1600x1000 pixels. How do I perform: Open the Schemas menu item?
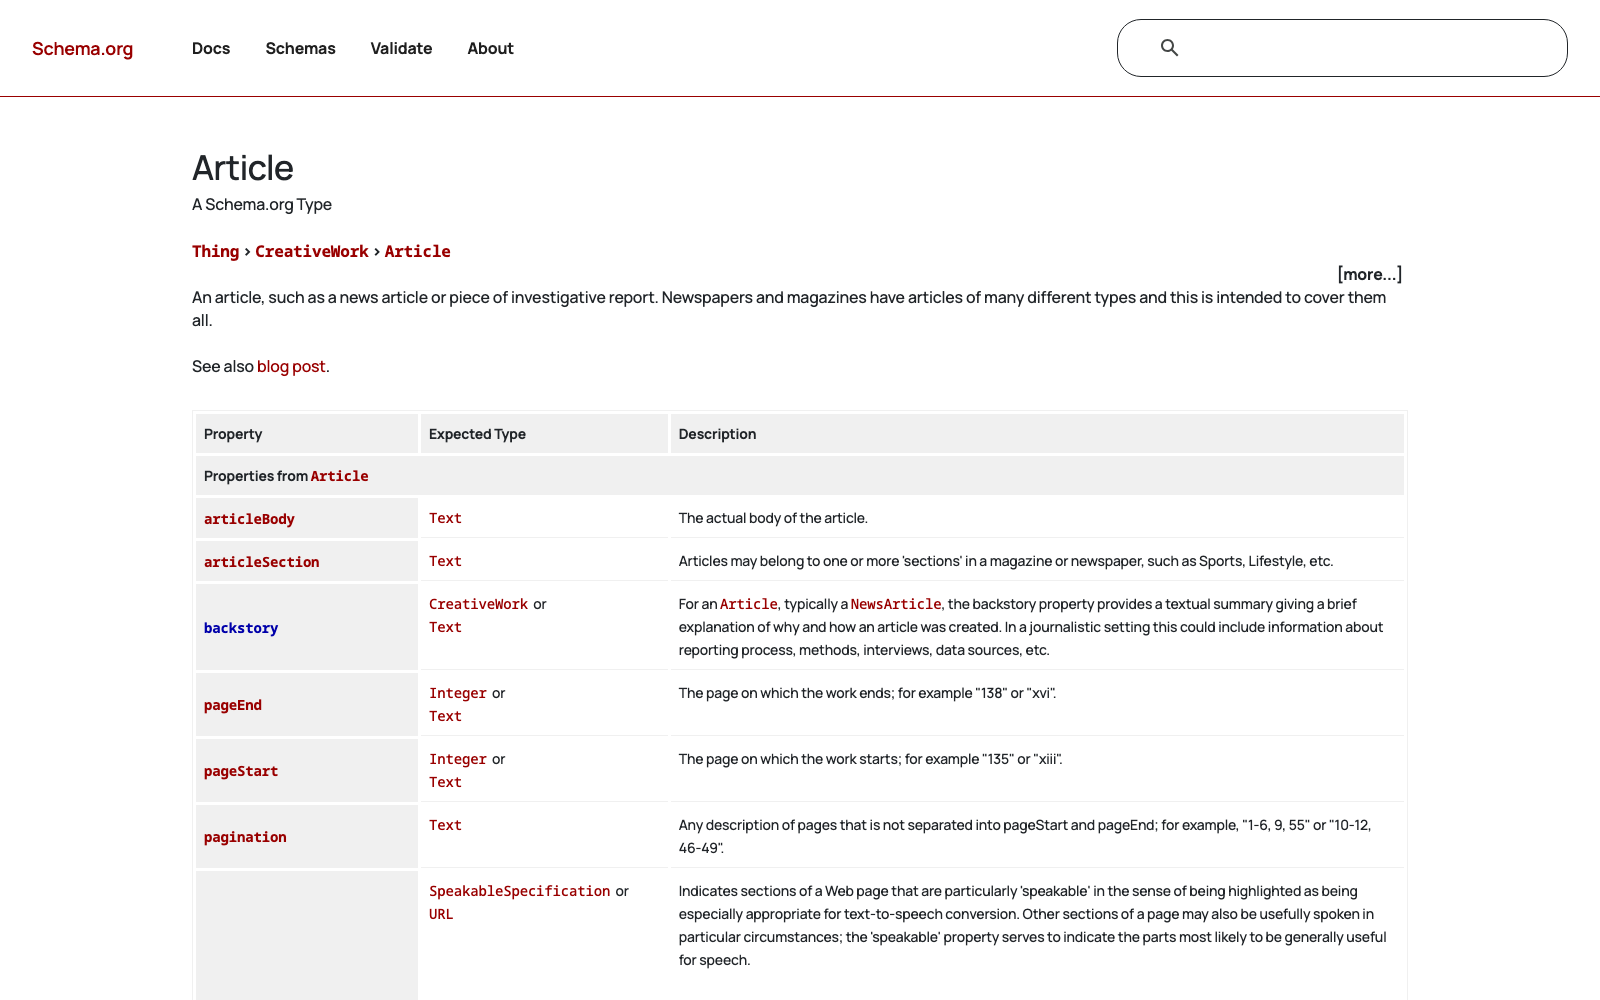(x=300, y=48)
